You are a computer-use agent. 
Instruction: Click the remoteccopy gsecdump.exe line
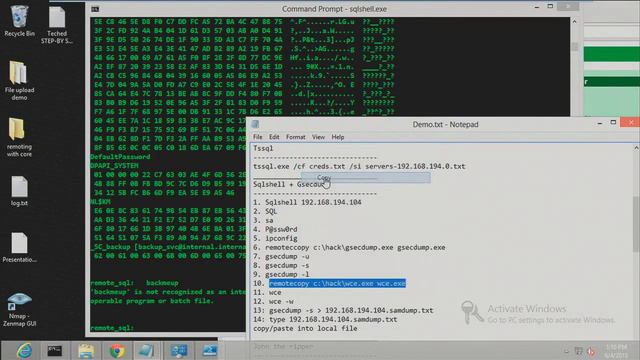[349, 247]
